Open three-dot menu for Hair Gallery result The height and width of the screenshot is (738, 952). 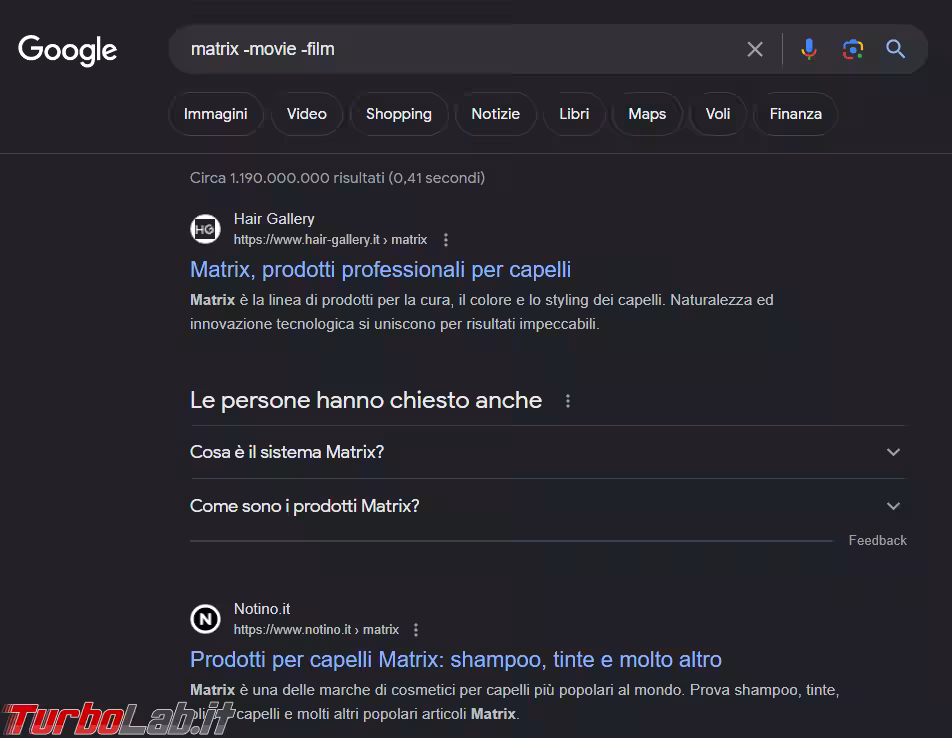click(446, 240)
